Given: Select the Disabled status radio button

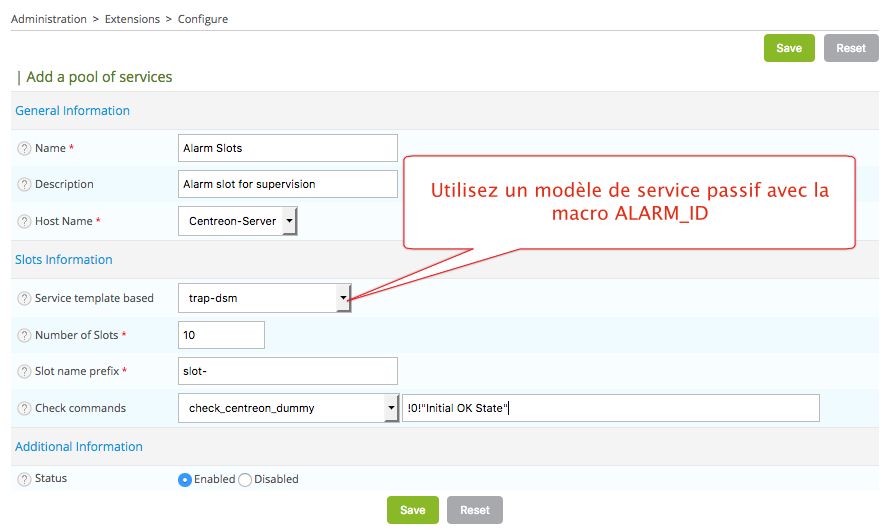Looking at the screenshot, I should [245, 480].
